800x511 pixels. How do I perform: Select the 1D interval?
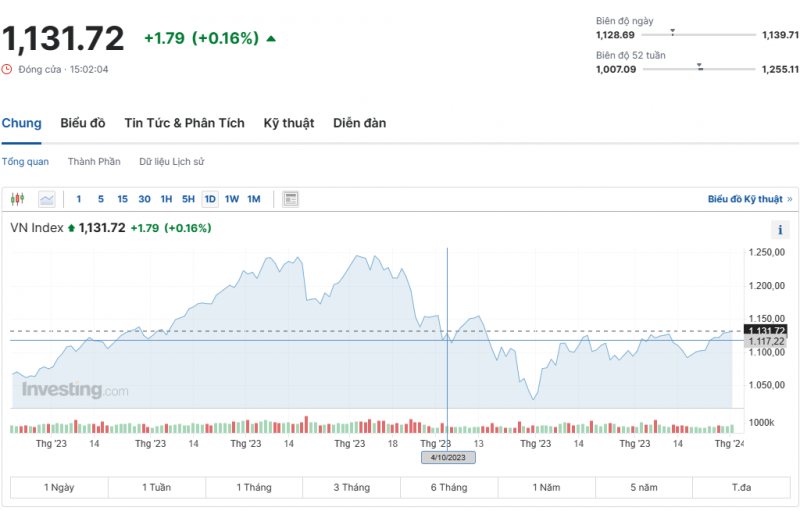tap(210, 199)
